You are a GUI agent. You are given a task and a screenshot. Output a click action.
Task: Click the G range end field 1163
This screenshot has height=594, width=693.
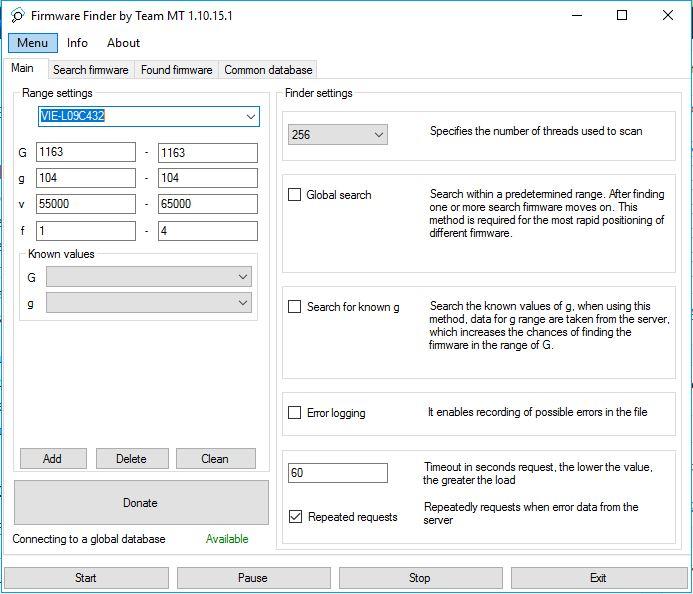tap(208, 153)
